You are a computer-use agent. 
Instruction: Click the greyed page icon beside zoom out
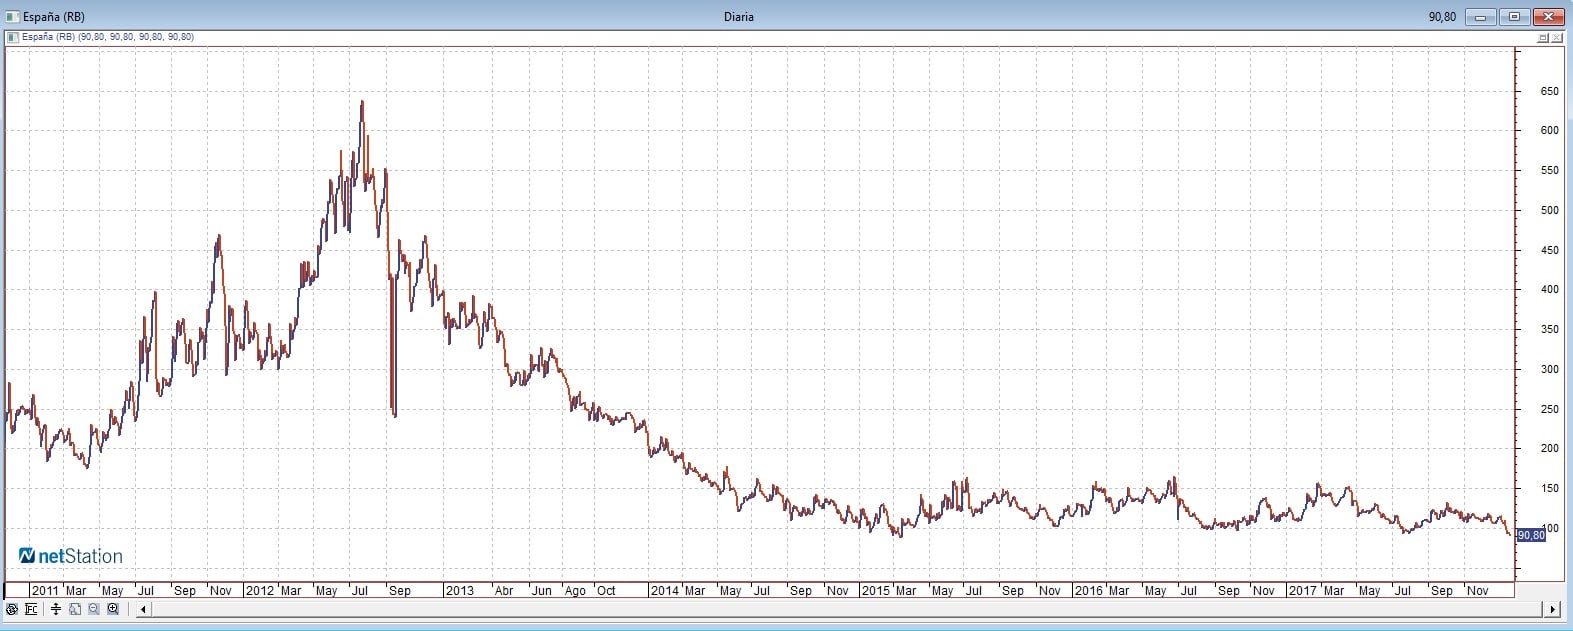coord(75,608)
